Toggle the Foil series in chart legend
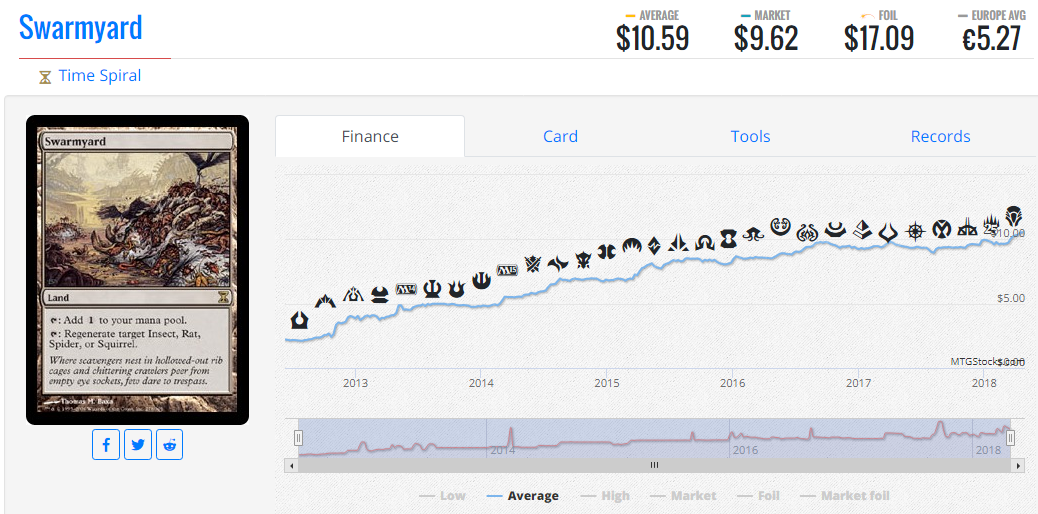Viewport: 1038px width, 514px height. coord(759,495)
